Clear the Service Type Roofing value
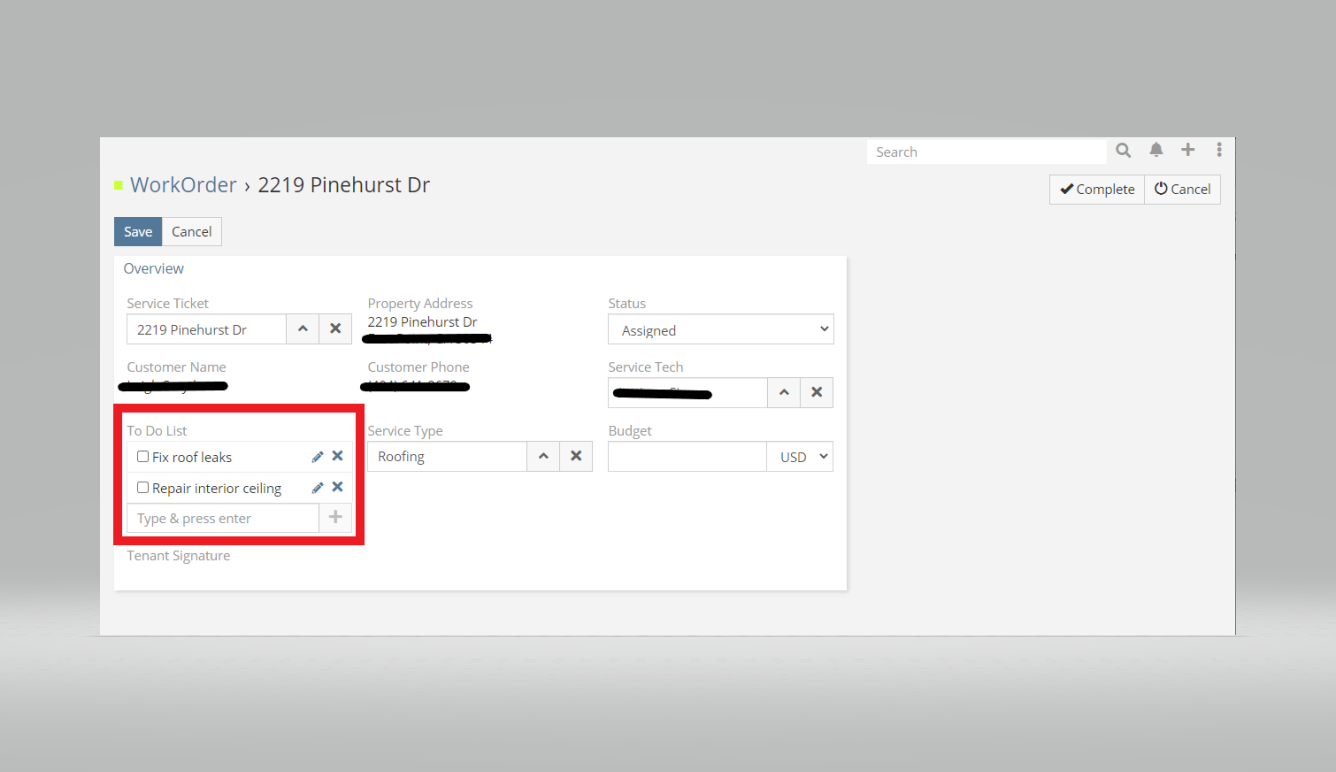Viewport: 1336px width, 772px height. pos(576,456)
